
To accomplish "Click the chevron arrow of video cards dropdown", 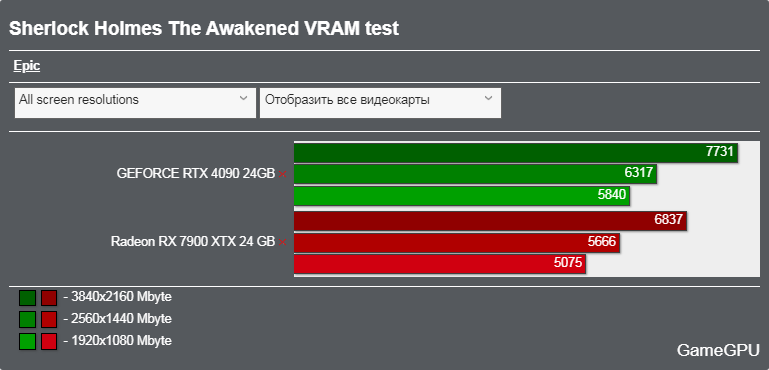I will coord(488,98).
